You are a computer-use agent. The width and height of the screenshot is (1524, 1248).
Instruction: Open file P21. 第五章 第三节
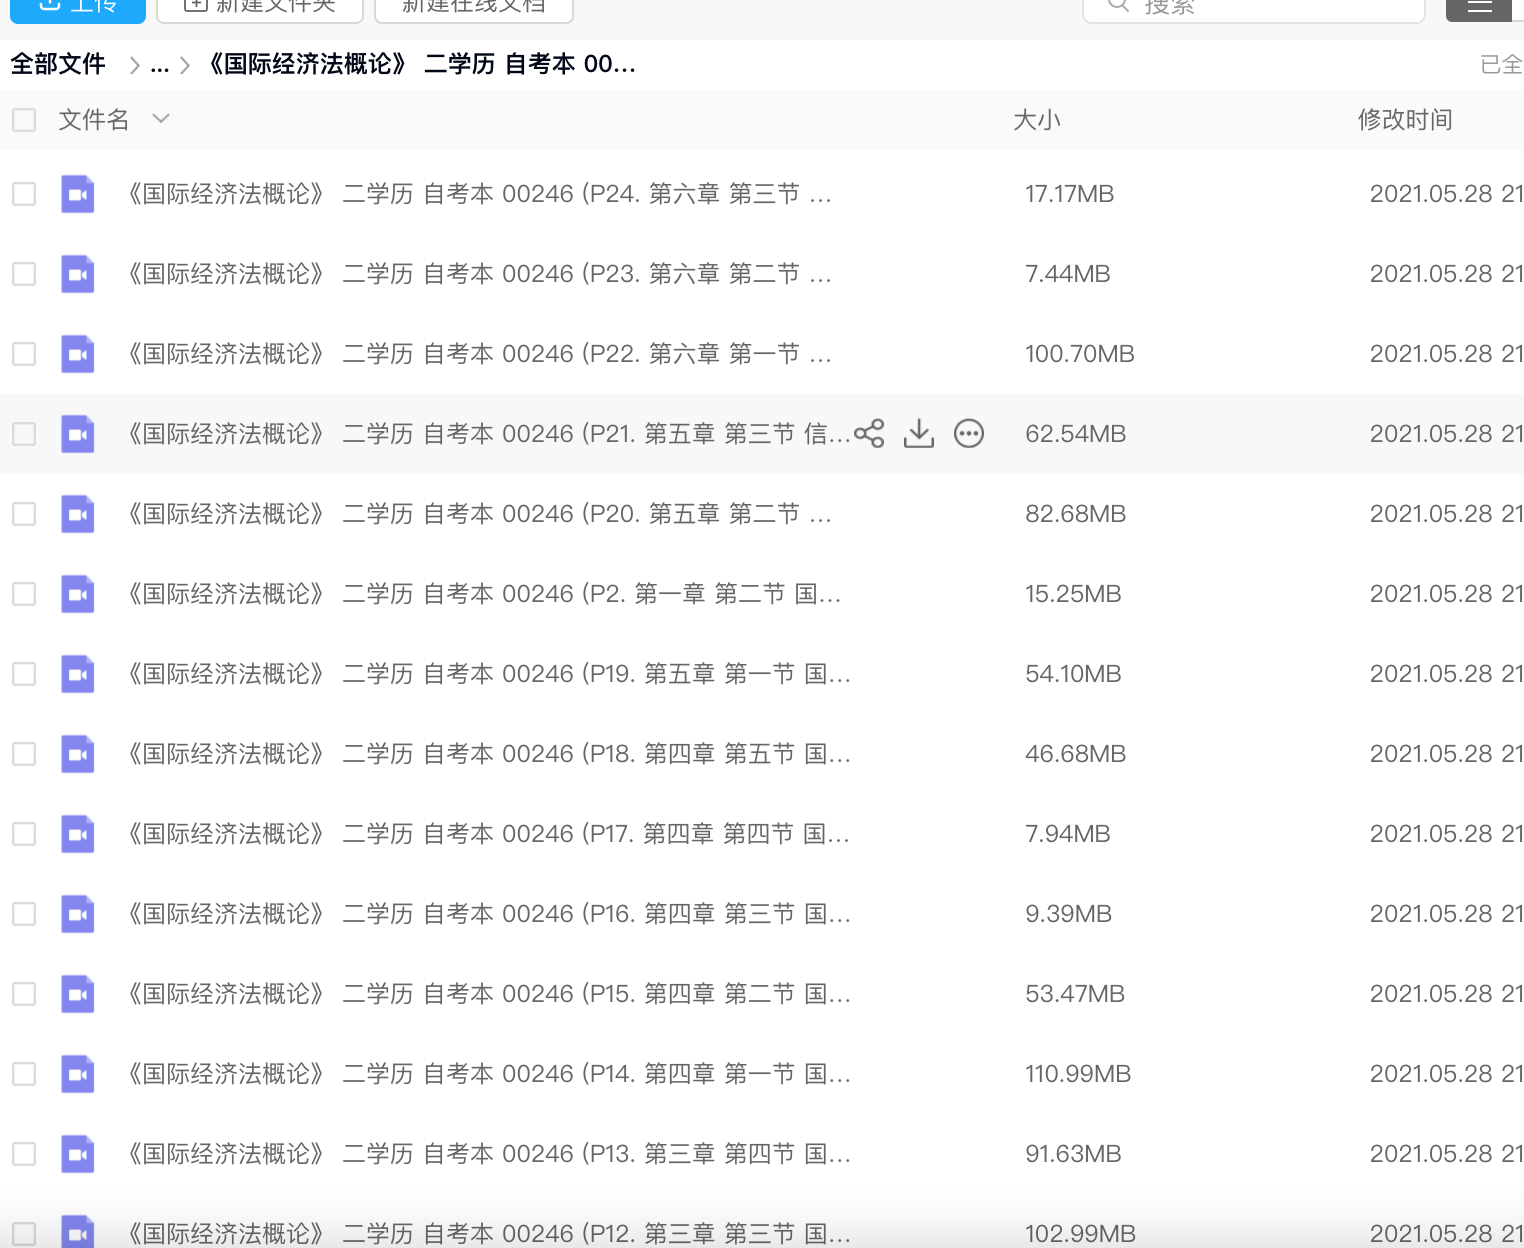click(x=486, y=434)
